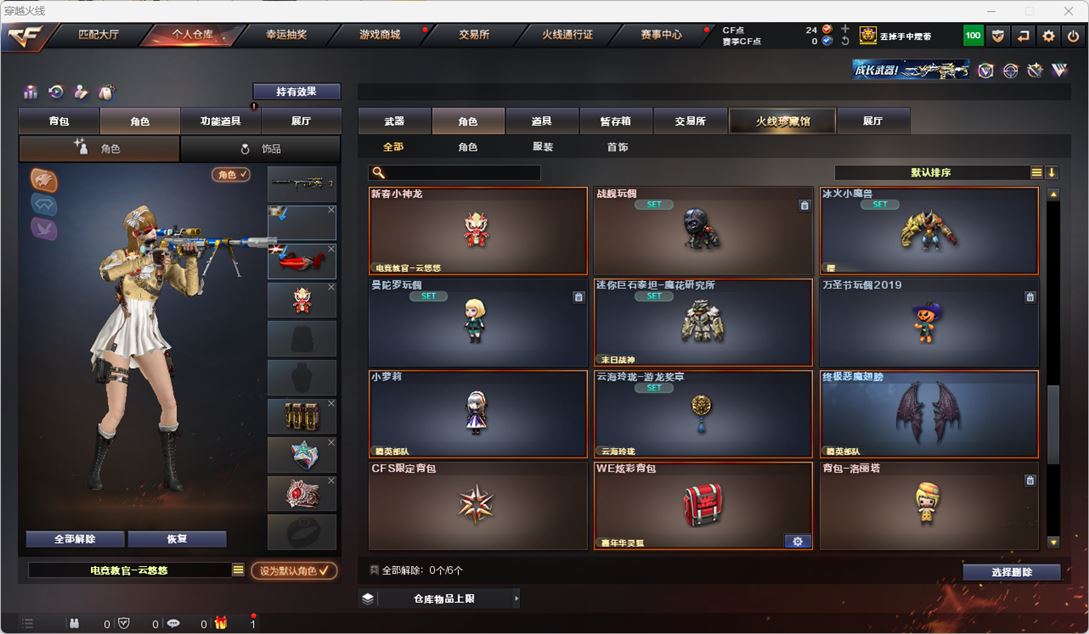Click the scrollbar down arrow in item list
This screenshot has height=634, width=1089.
coord(1053,542)
